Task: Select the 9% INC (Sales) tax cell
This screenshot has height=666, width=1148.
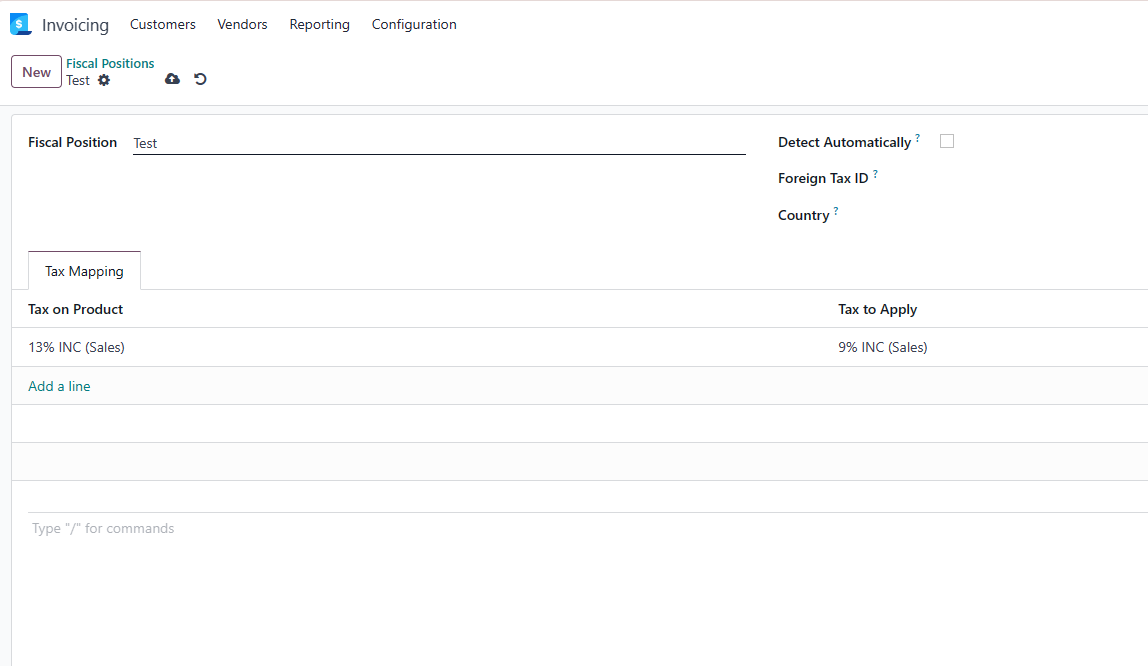Action: click(x=883, y=347)
